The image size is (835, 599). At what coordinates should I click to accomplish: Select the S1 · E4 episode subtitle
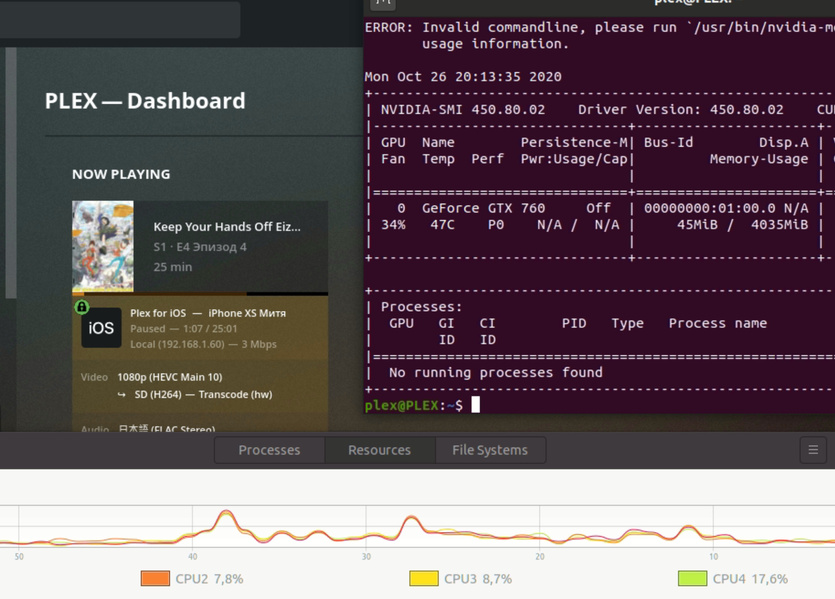pyautogui.click(x=200, y=247)
